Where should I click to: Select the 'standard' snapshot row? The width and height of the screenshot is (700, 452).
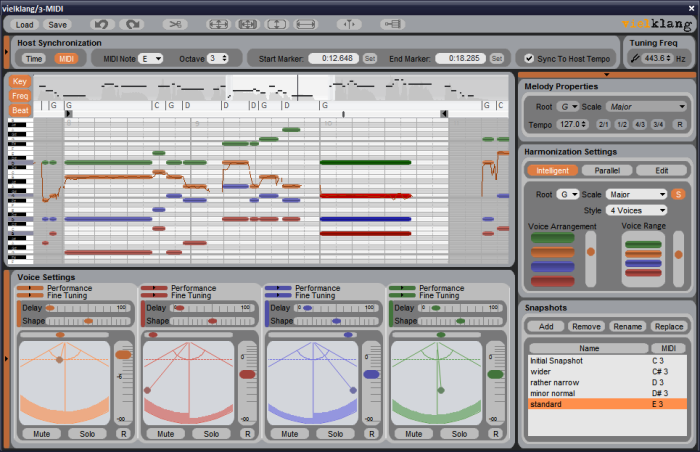click(x=607, y=404)
